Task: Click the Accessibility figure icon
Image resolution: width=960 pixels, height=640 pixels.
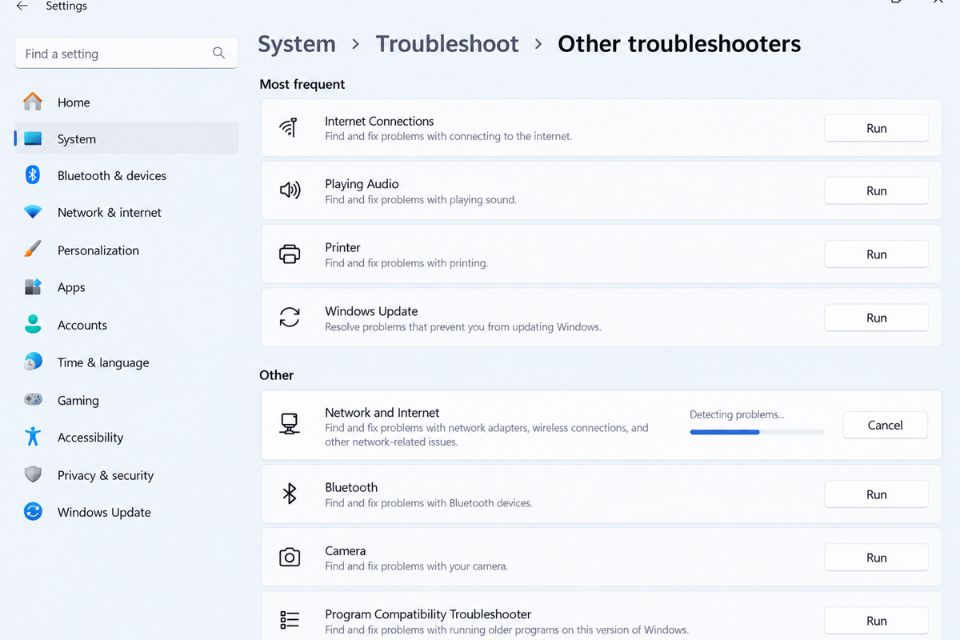Action: point(33,437)
